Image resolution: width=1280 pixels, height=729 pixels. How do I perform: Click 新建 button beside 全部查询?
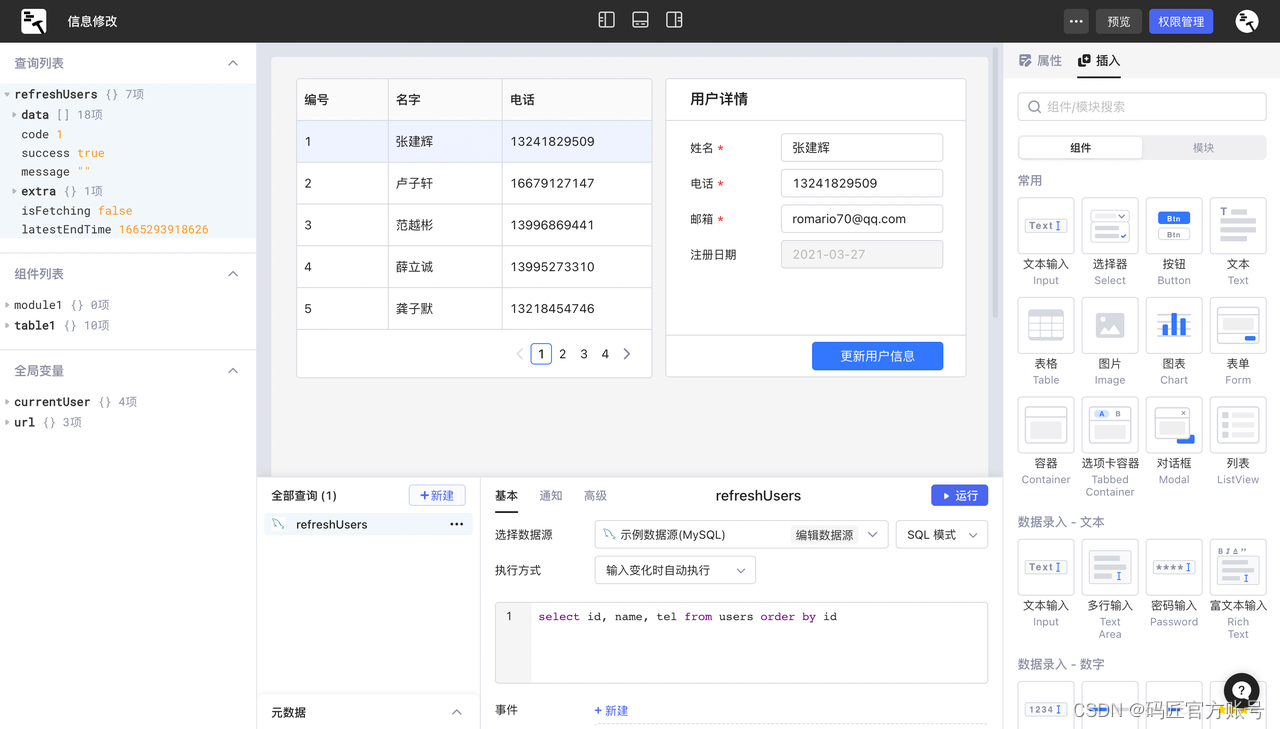click(437, 495)
